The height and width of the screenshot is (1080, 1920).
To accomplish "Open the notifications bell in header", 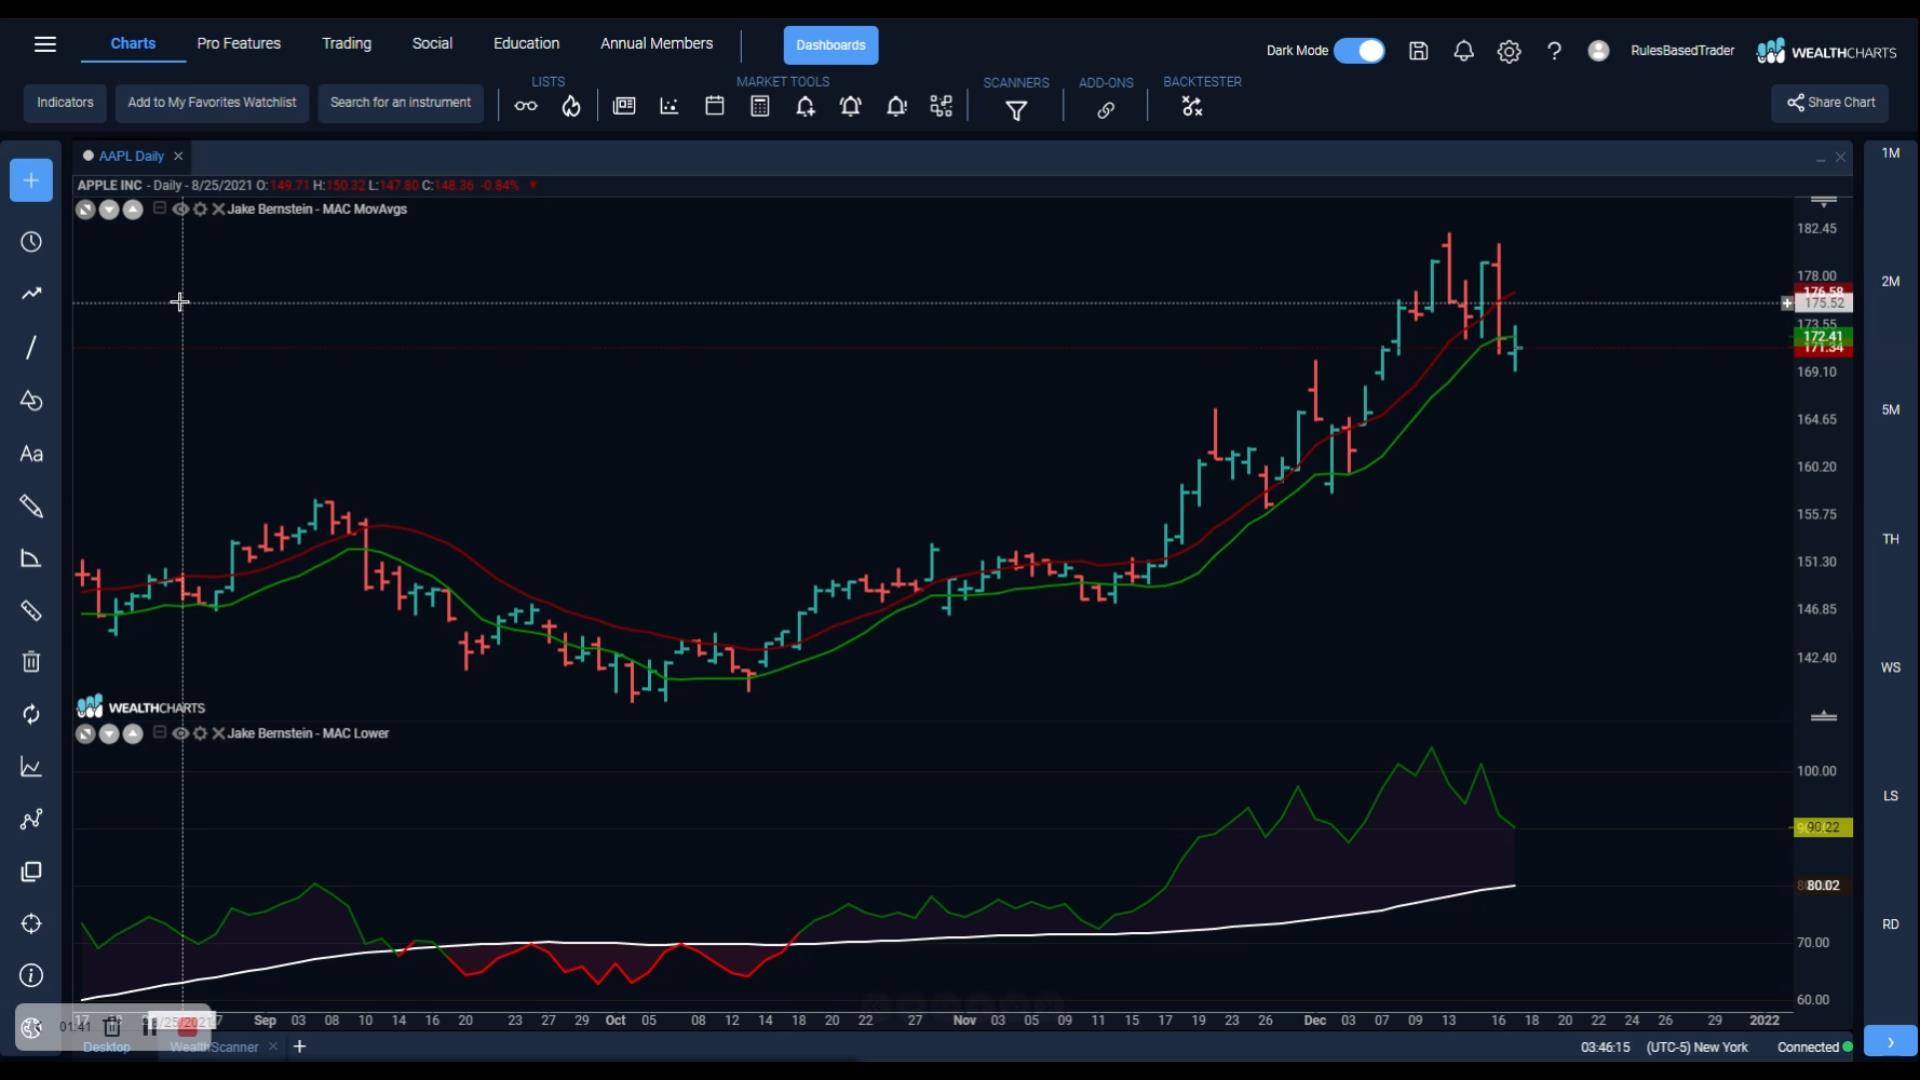I will (x=1463, y=51).
